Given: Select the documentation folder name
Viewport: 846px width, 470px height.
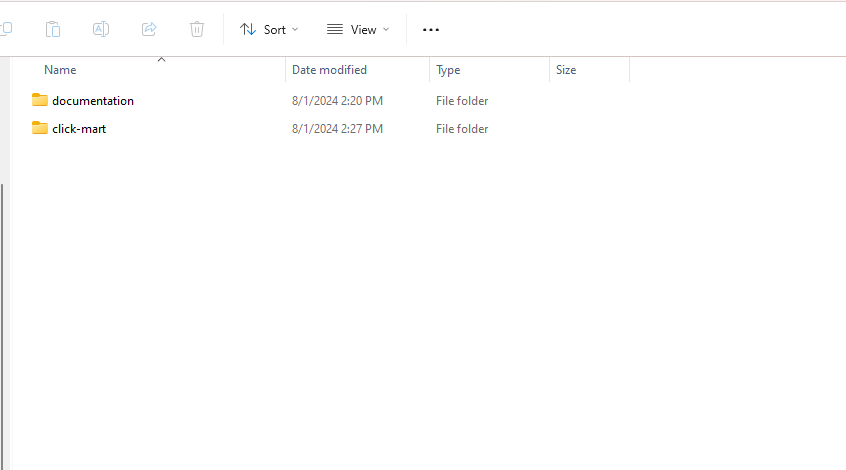Looking at the screenshot, I should 93,101.
